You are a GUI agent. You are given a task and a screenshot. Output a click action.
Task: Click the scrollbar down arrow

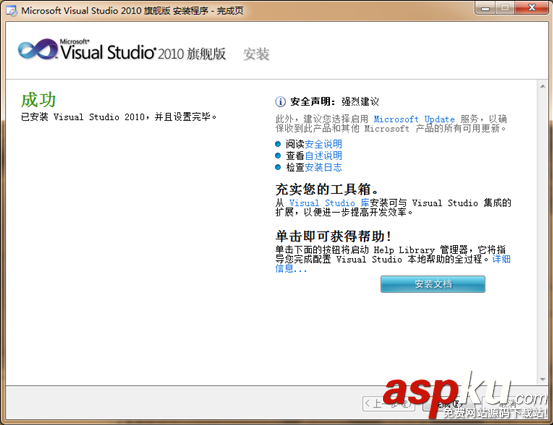tap(542, 379)
